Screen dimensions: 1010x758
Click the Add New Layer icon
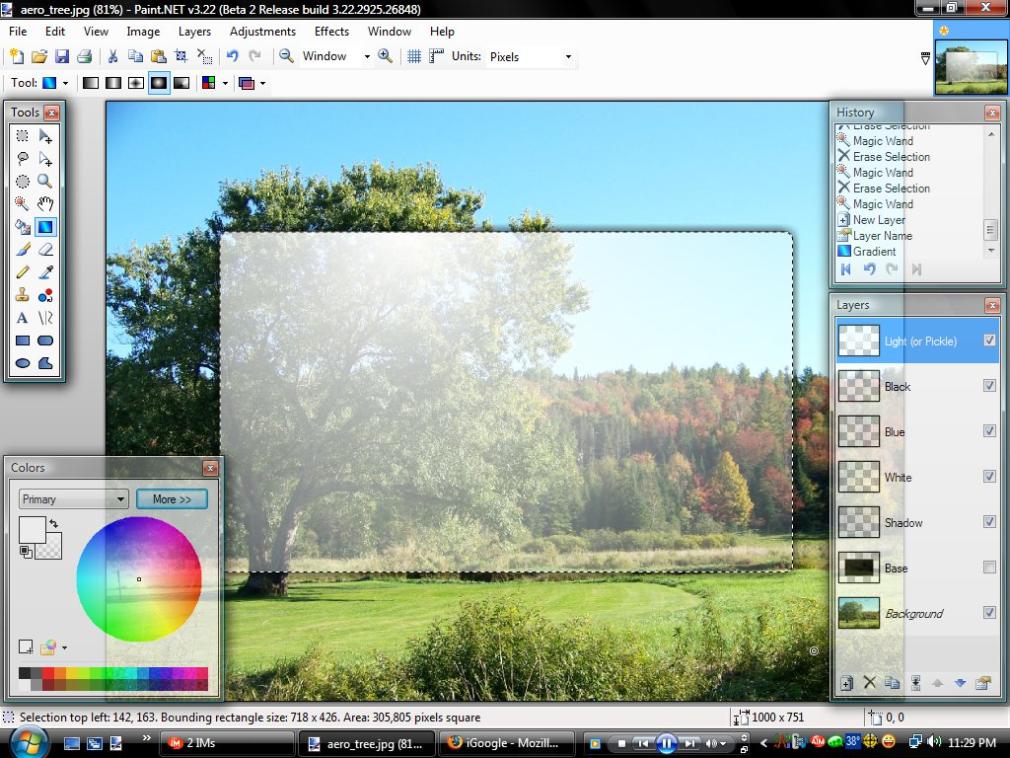847,683
